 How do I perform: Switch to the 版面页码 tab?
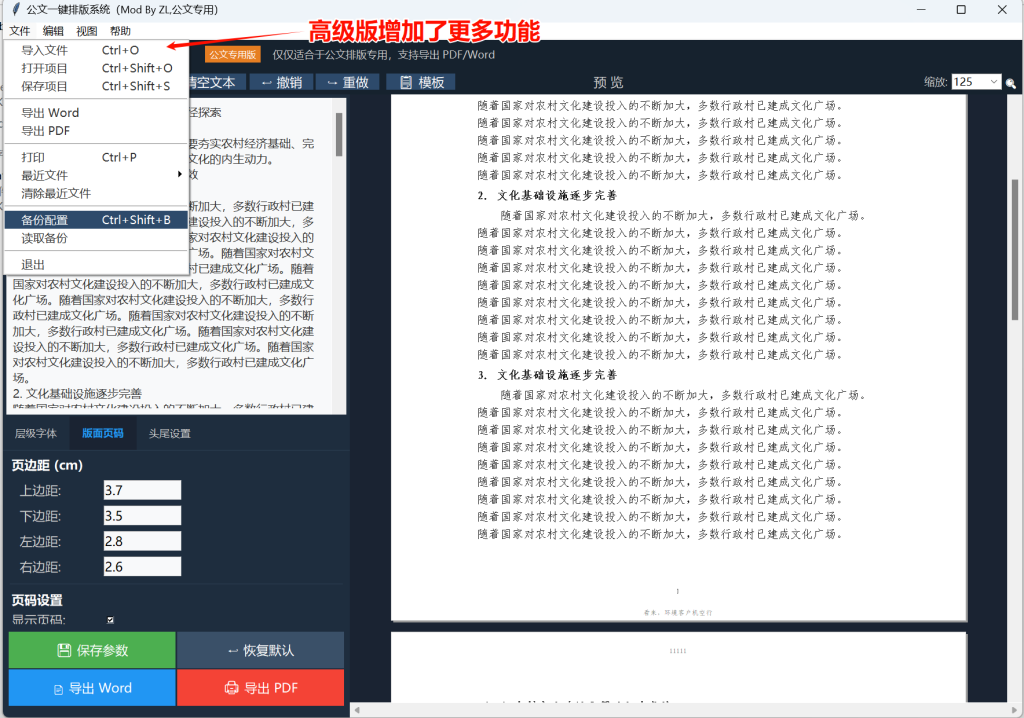(x=103, y=434)
